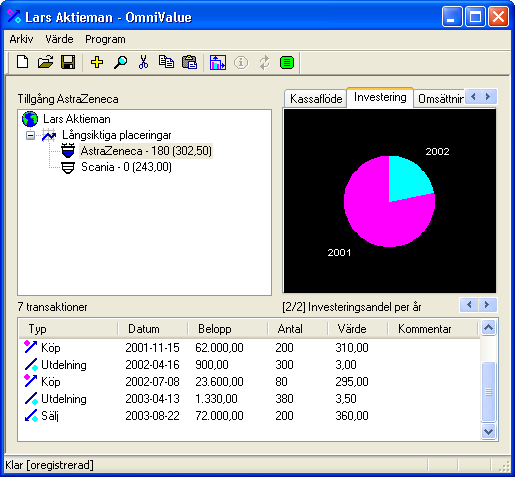Click the transaction list scroll down arrow
515x477 pixels.
pyautogui.click(x=489, y=432)
